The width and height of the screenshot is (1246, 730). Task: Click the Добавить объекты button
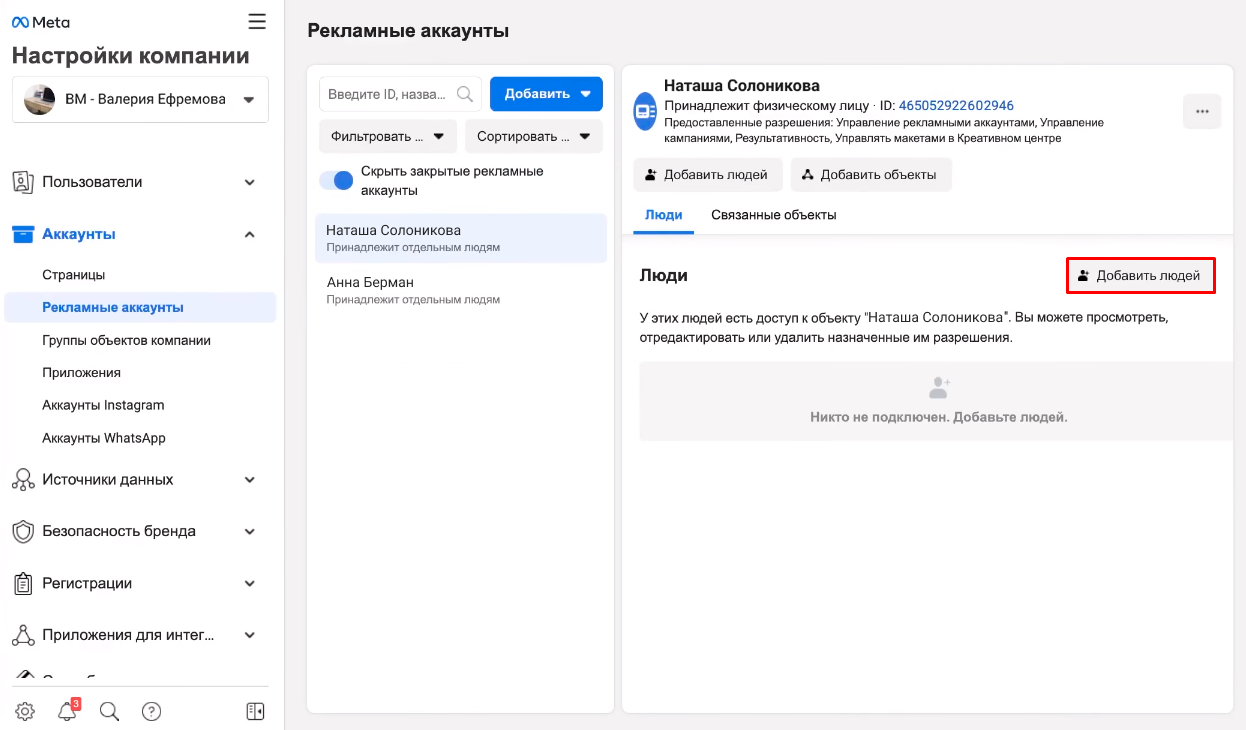point(871,175)
